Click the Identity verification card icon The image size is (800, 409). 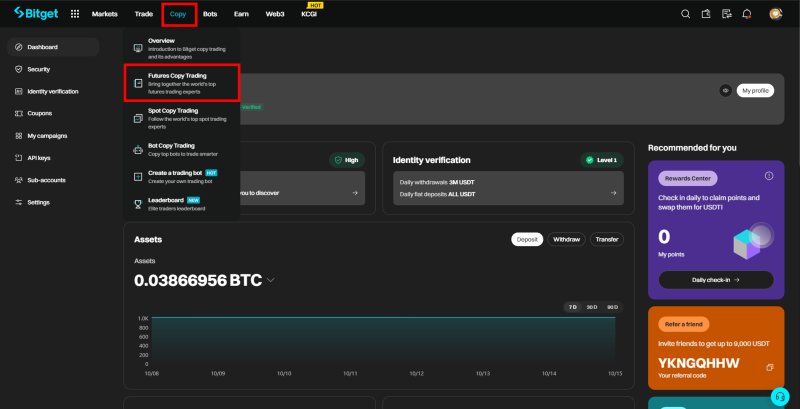pyautogui.click(x=19, y=91)
